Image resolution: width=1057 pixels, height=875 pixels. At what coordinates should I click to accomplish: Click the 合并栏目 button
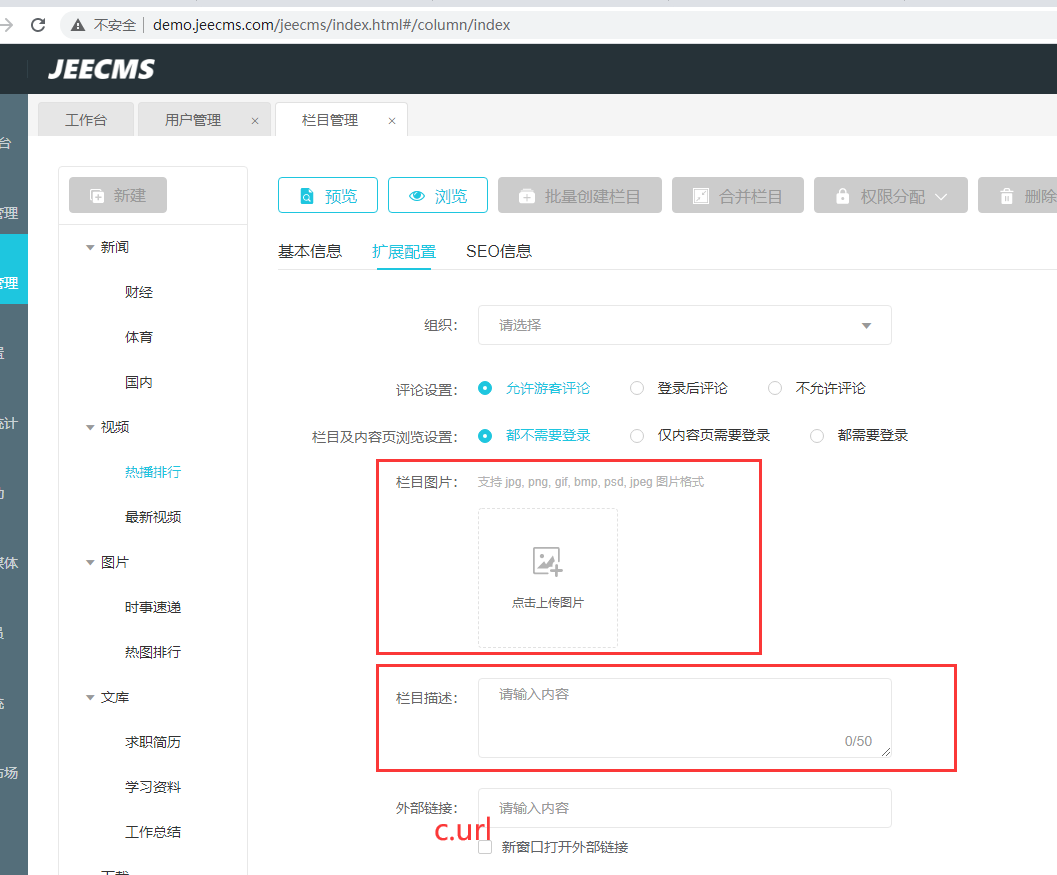(x=737, y=196)
